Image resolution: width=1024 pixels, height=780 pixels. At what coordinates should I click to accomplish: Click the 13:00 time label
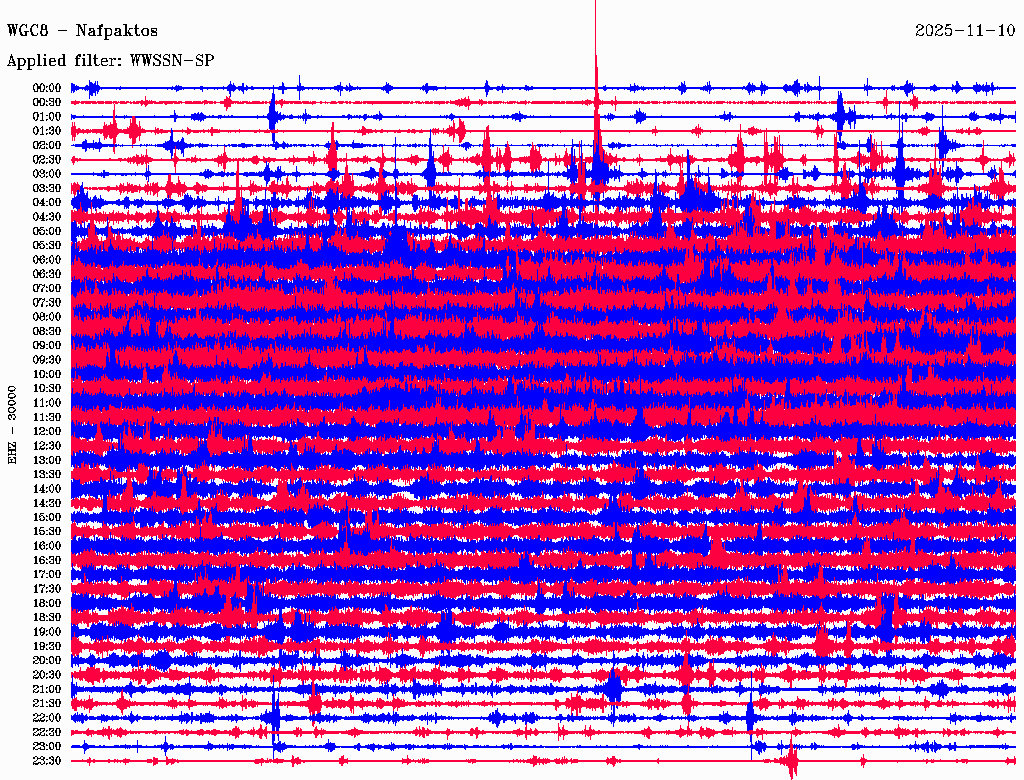coord(47,460)
